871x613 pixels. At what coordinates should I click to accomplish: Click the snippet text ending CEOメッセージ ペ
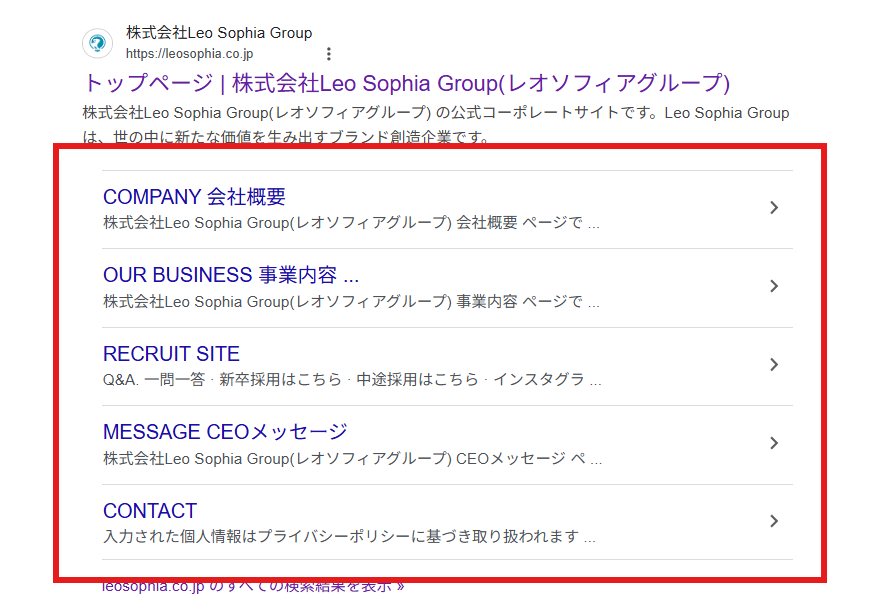click(353, 459)
